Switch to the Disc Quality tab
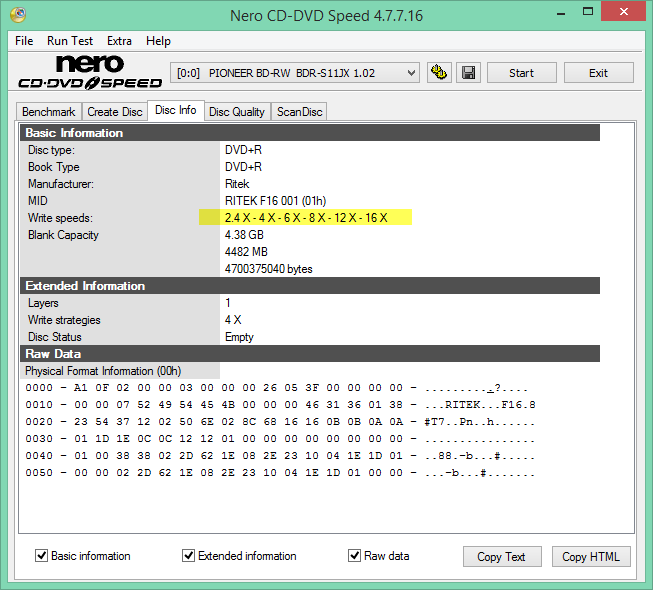653x590 pixels. point(237,112)
